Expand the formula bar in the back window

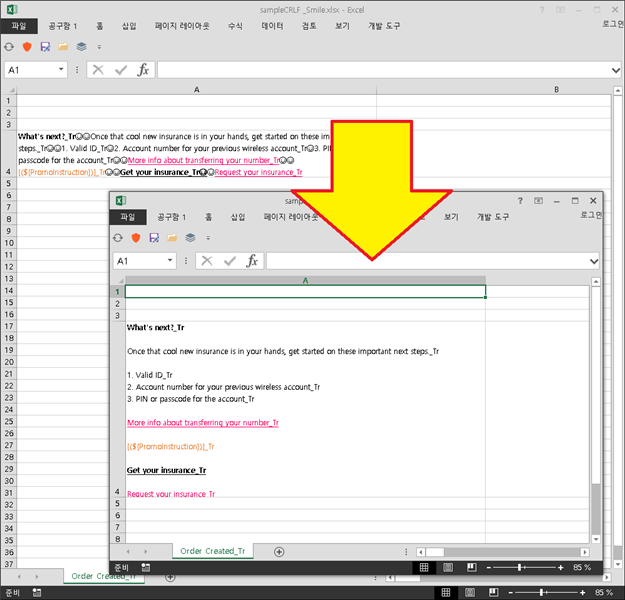click(616, 71)
